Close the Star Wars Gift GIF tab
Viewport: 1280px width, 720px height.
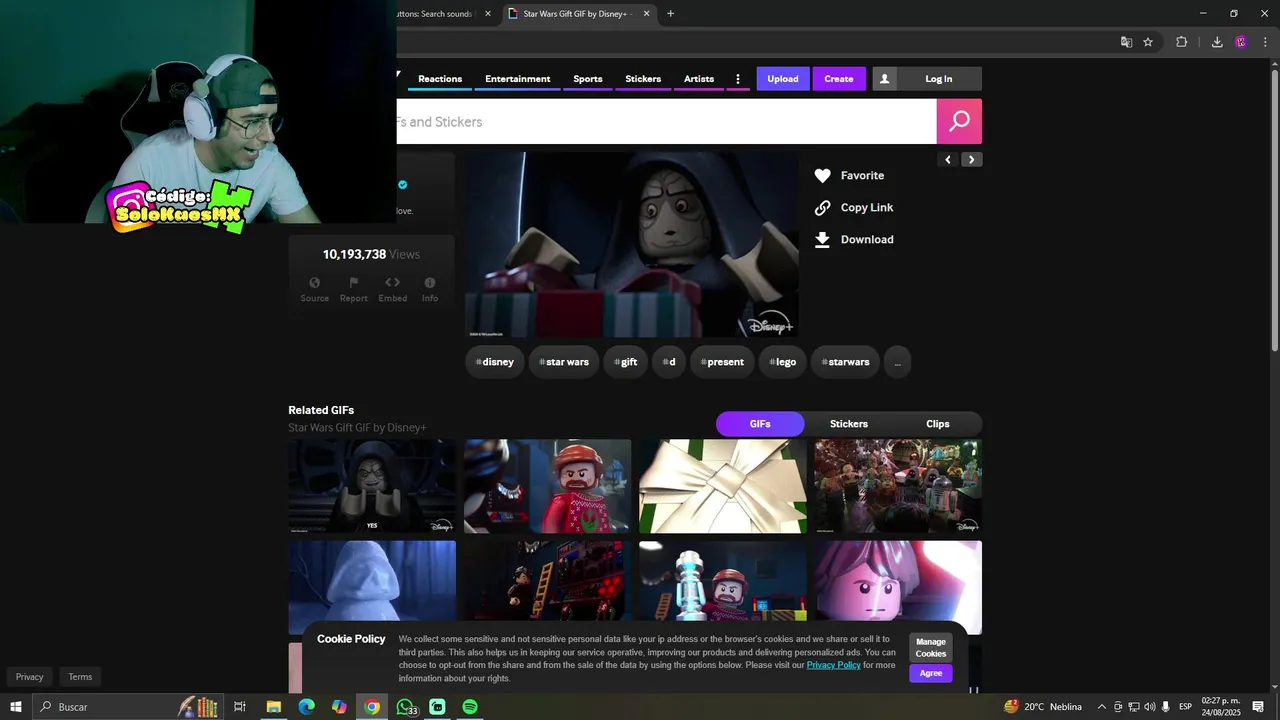click(x=646, y=14)
